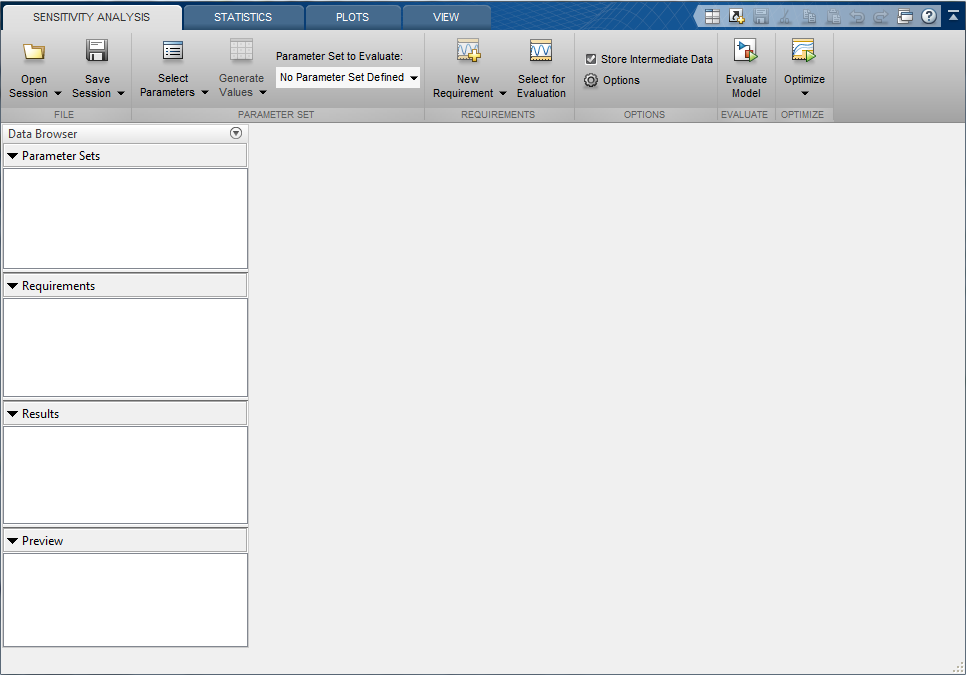Click the help question mark icon
Viewport: 966px width, 675px height.
(x=928, y=17)
